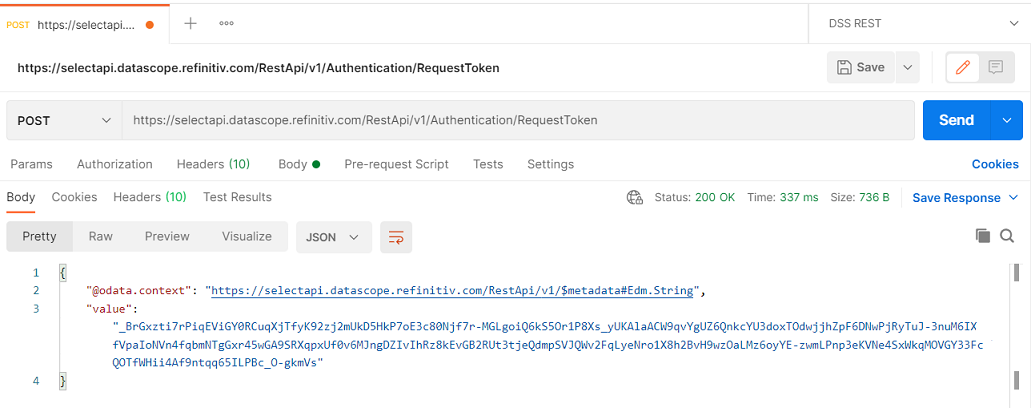
Task: Open tab options three-dot menu
Action: [227, 24]
